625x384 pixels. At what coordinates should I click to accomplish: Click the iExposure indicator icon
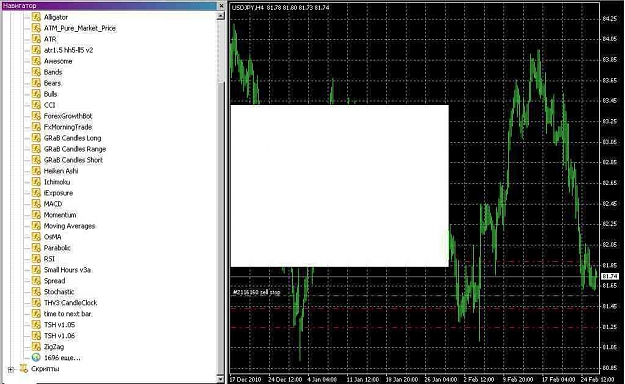coord(36,193)
